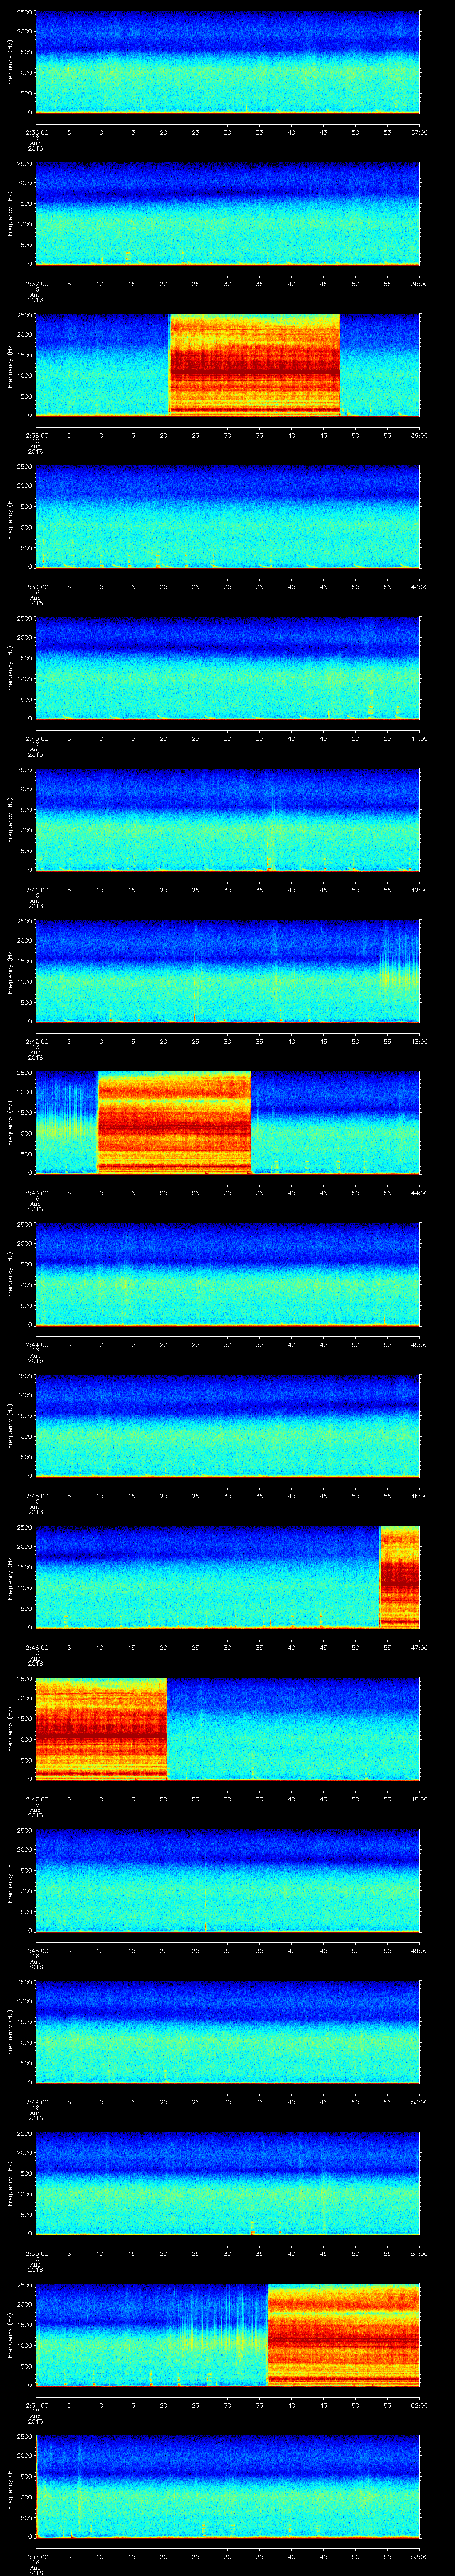Select the 2:39:00 spectrogram panel
Viewport: 455px width, 2576px height.
(x=227, y=517)
